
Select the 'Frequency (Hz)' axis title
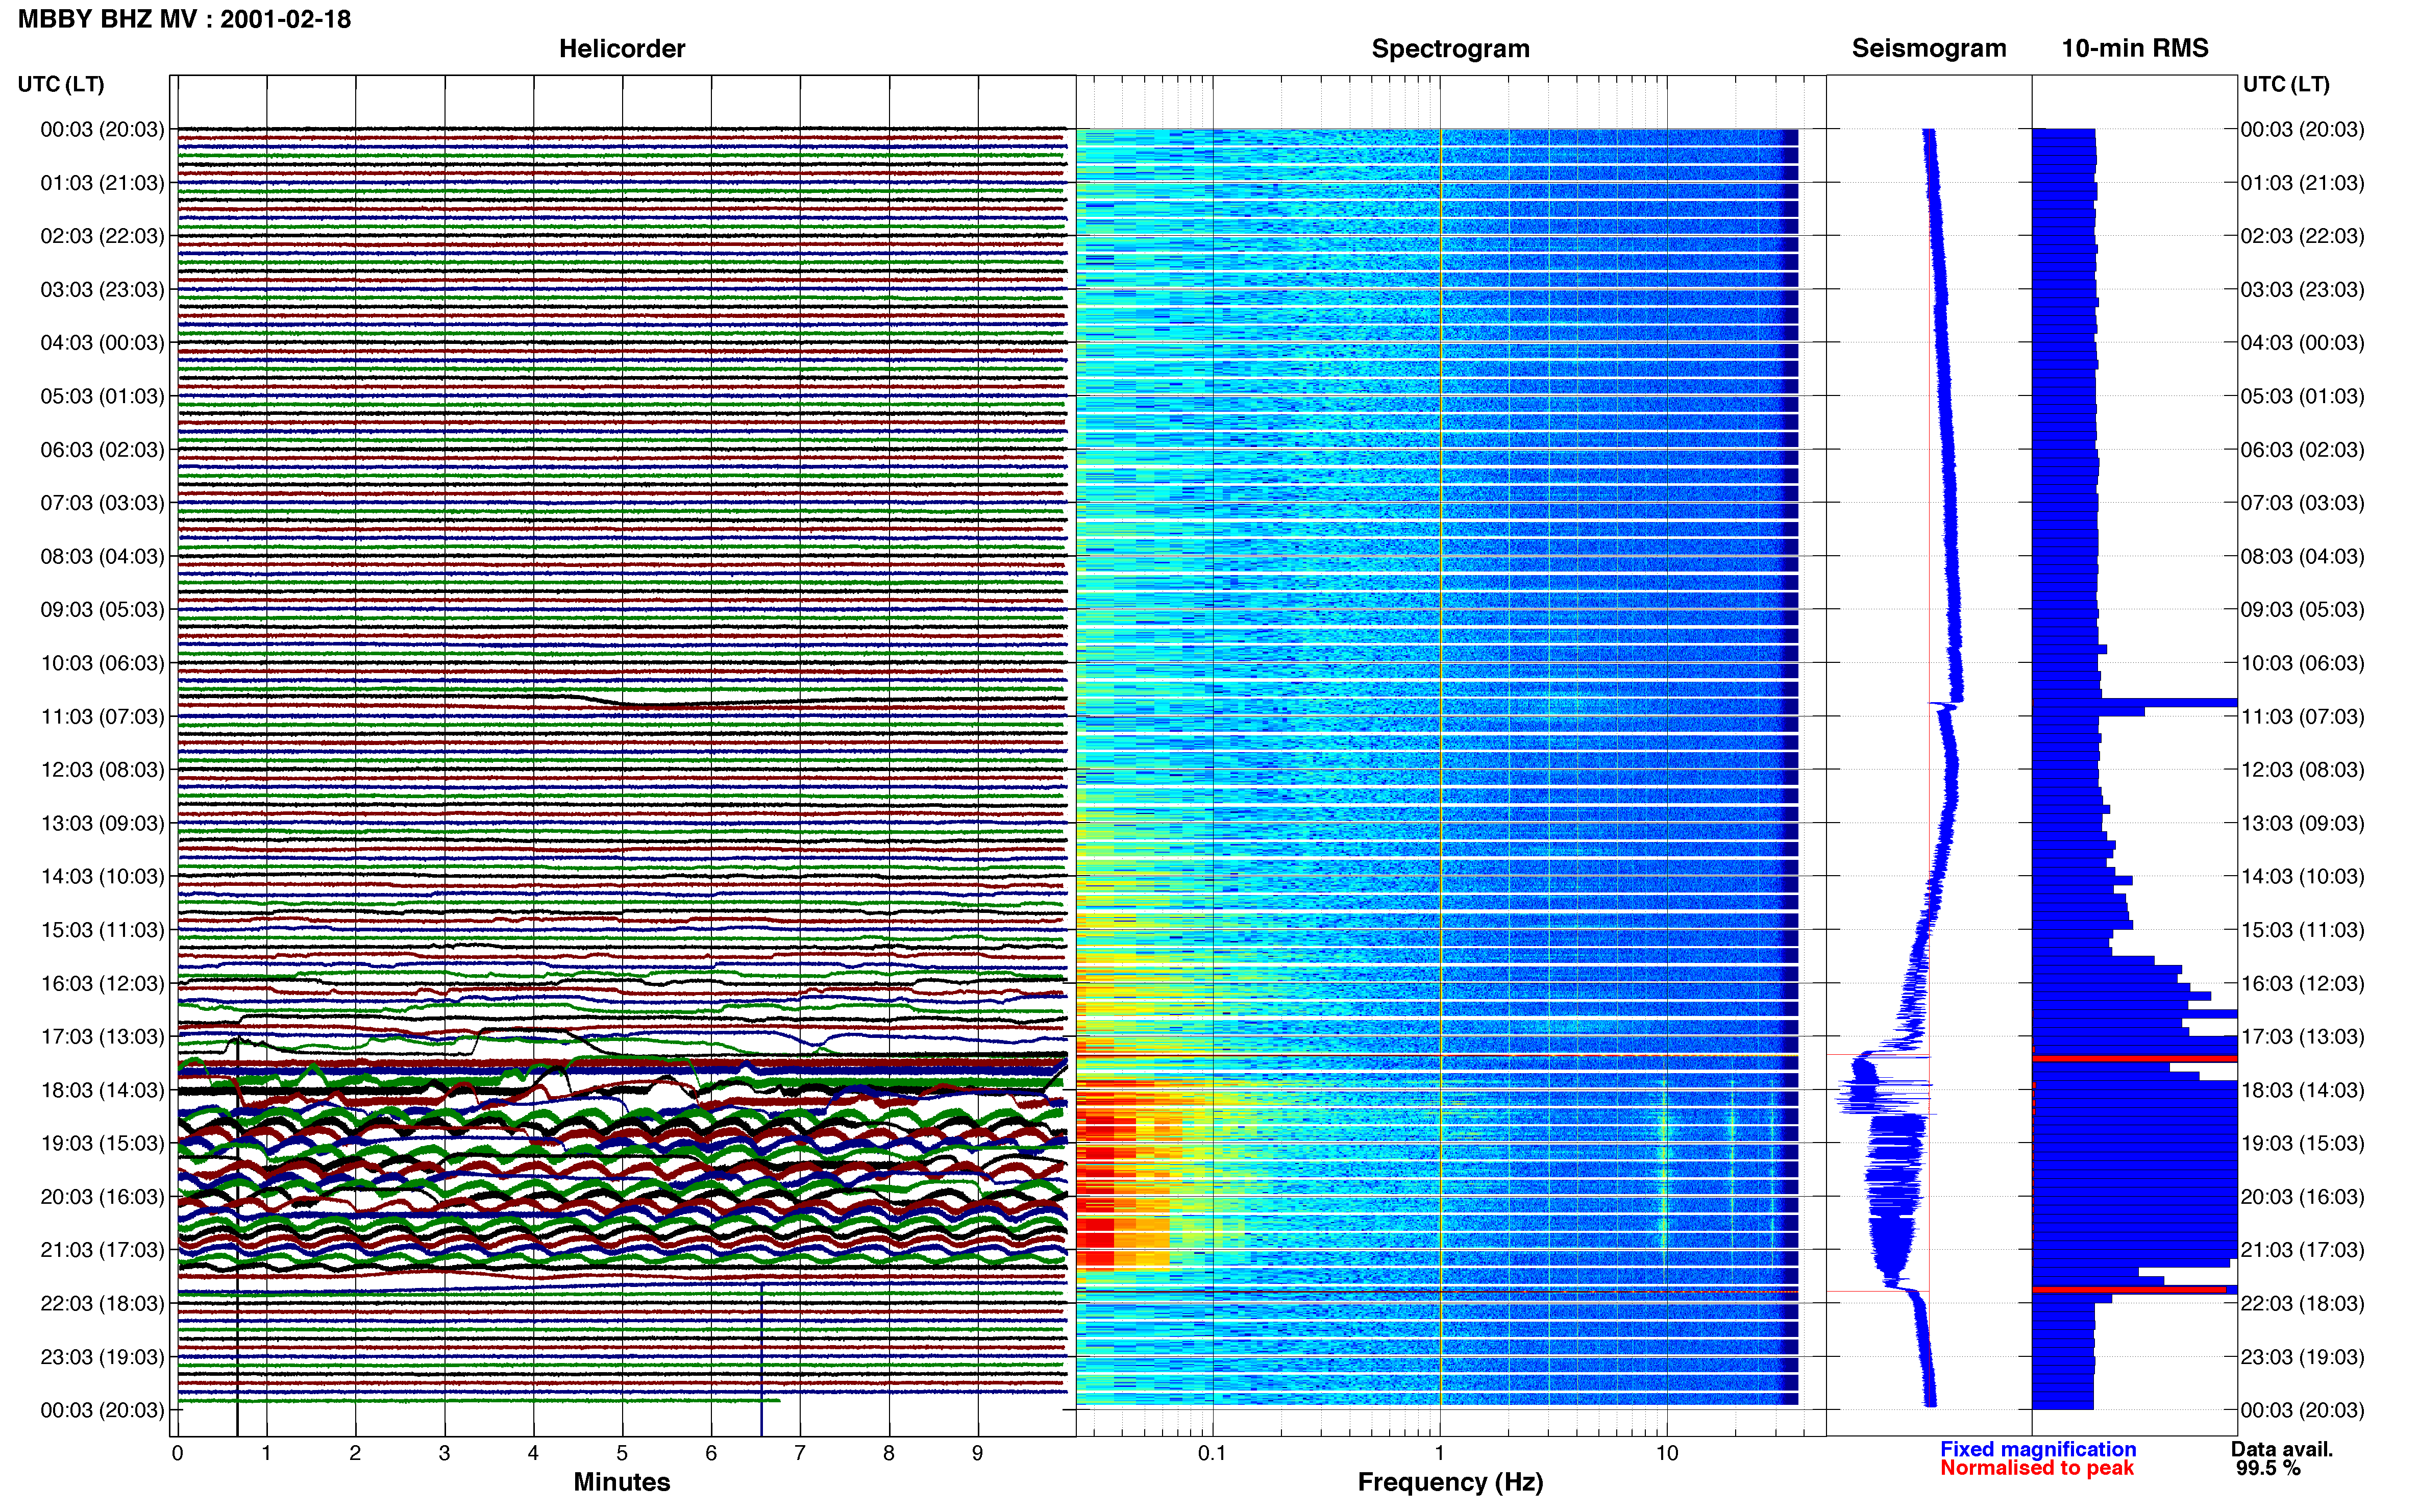pos(1450,1482)
